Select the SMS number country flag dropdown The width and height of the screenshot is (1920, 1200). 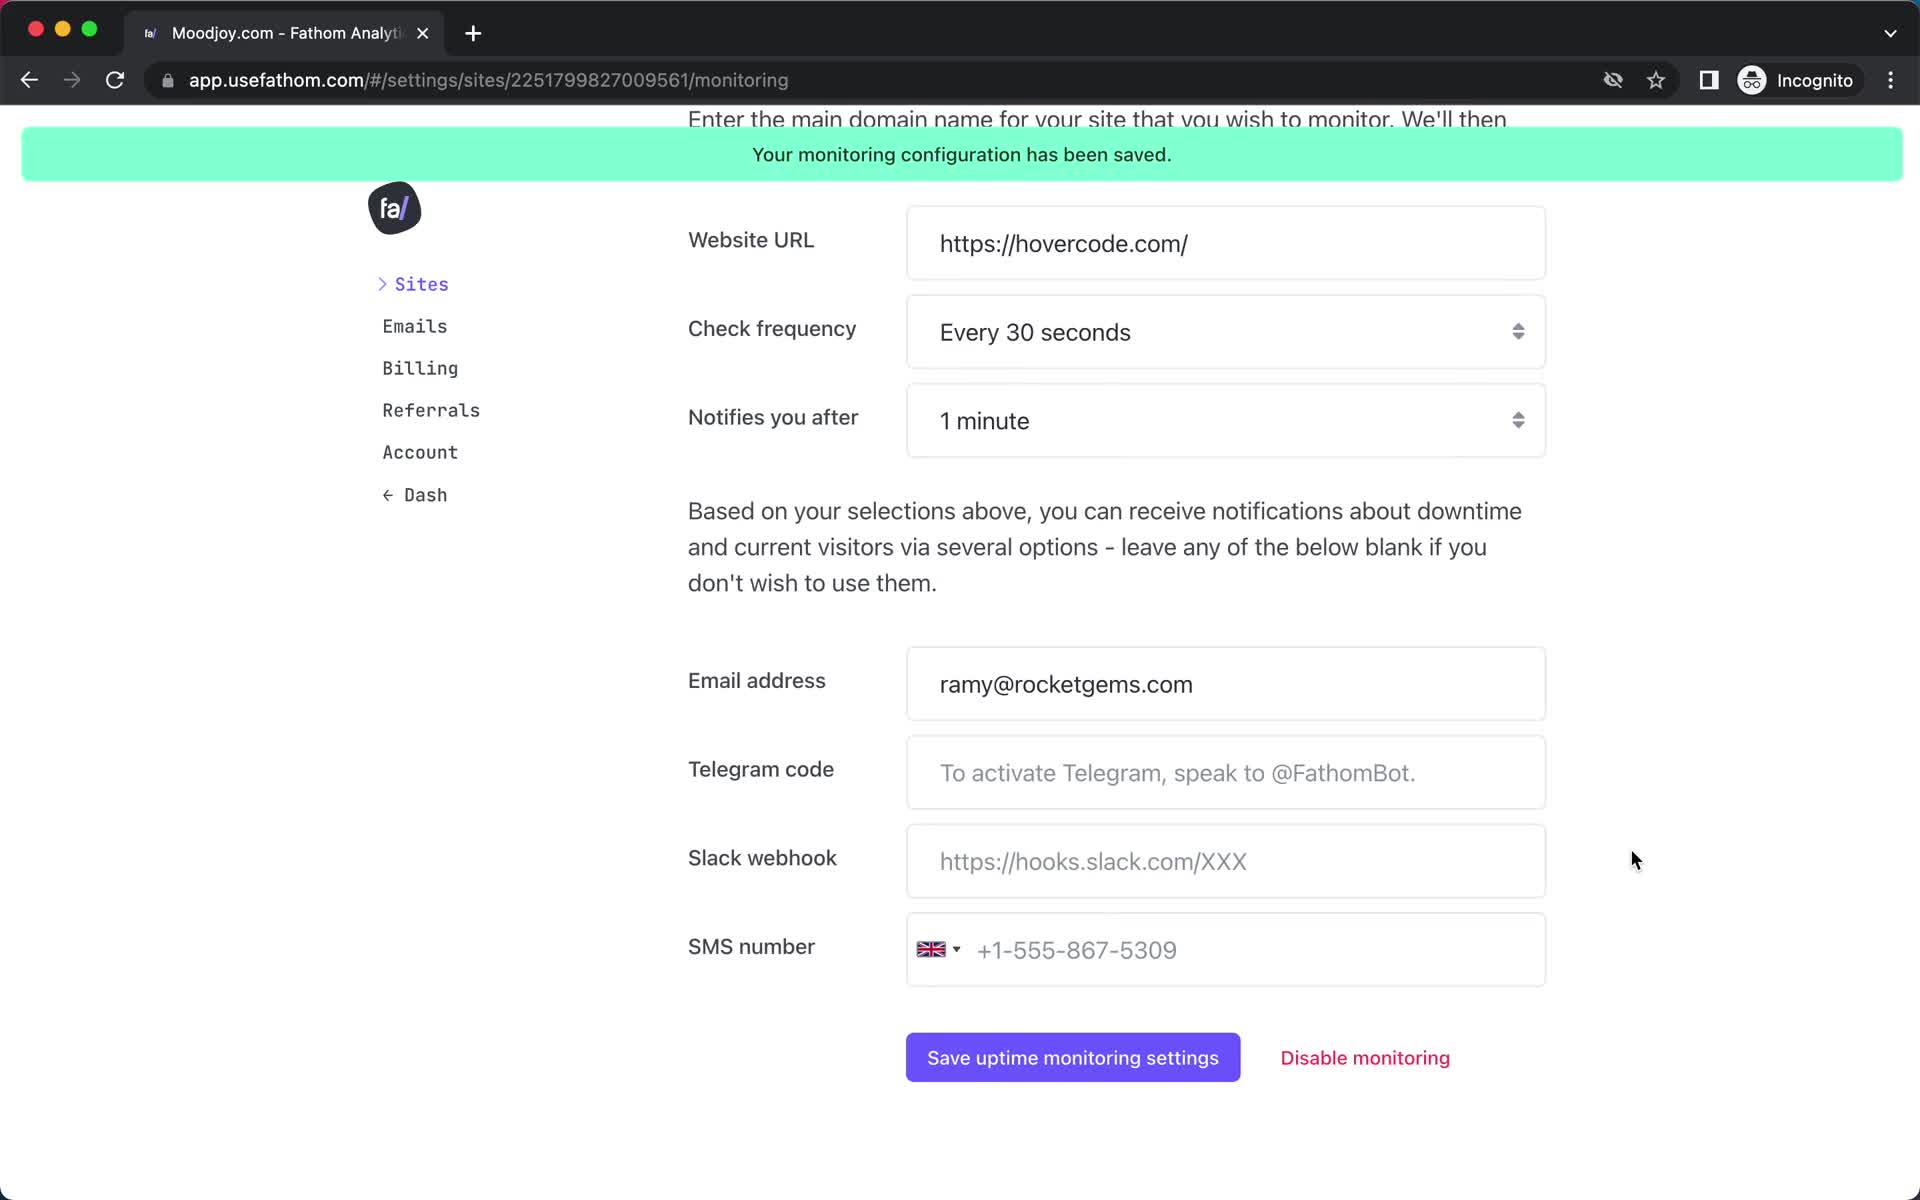tap(939, 950)
